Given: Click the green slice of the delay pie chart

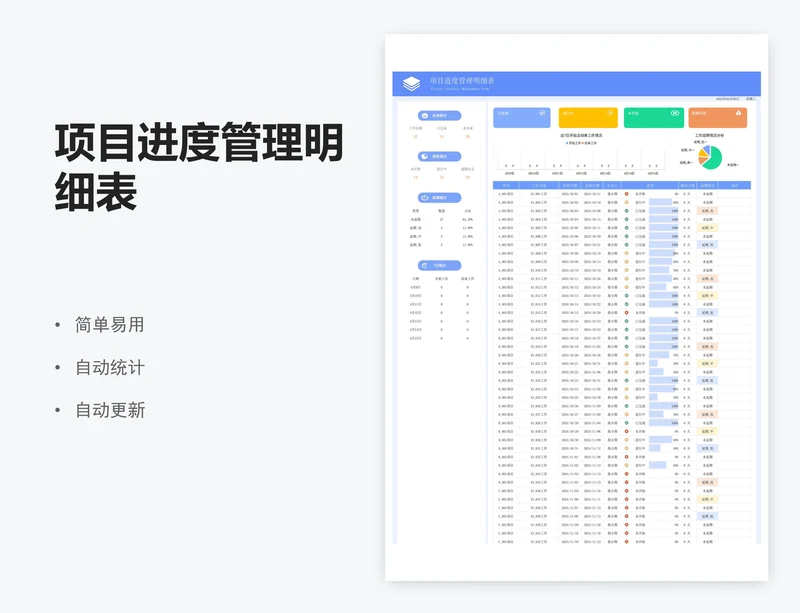Looking at the screenshot, I should [x=716, y=158].
